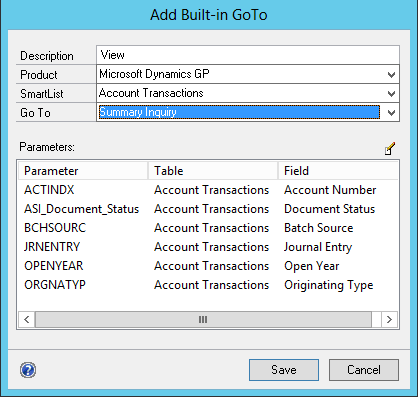This screenshot has width=418, height=397.
Task: Select the ASI_Document_Status parameter
Action: pyautogui.click(x=81, y=209)
